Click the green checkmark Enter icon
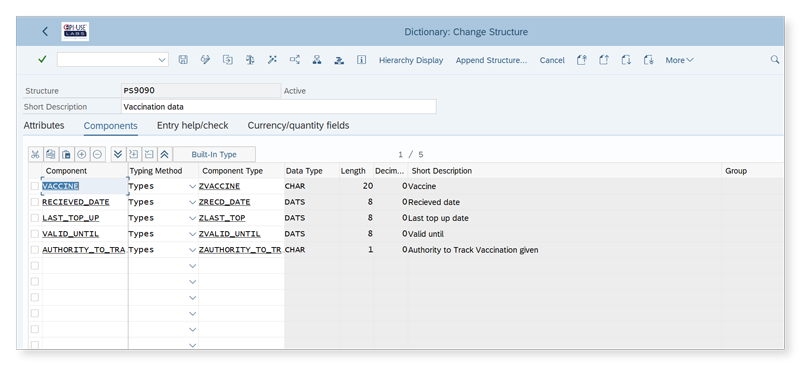800x365 pixels. (42, 60)
